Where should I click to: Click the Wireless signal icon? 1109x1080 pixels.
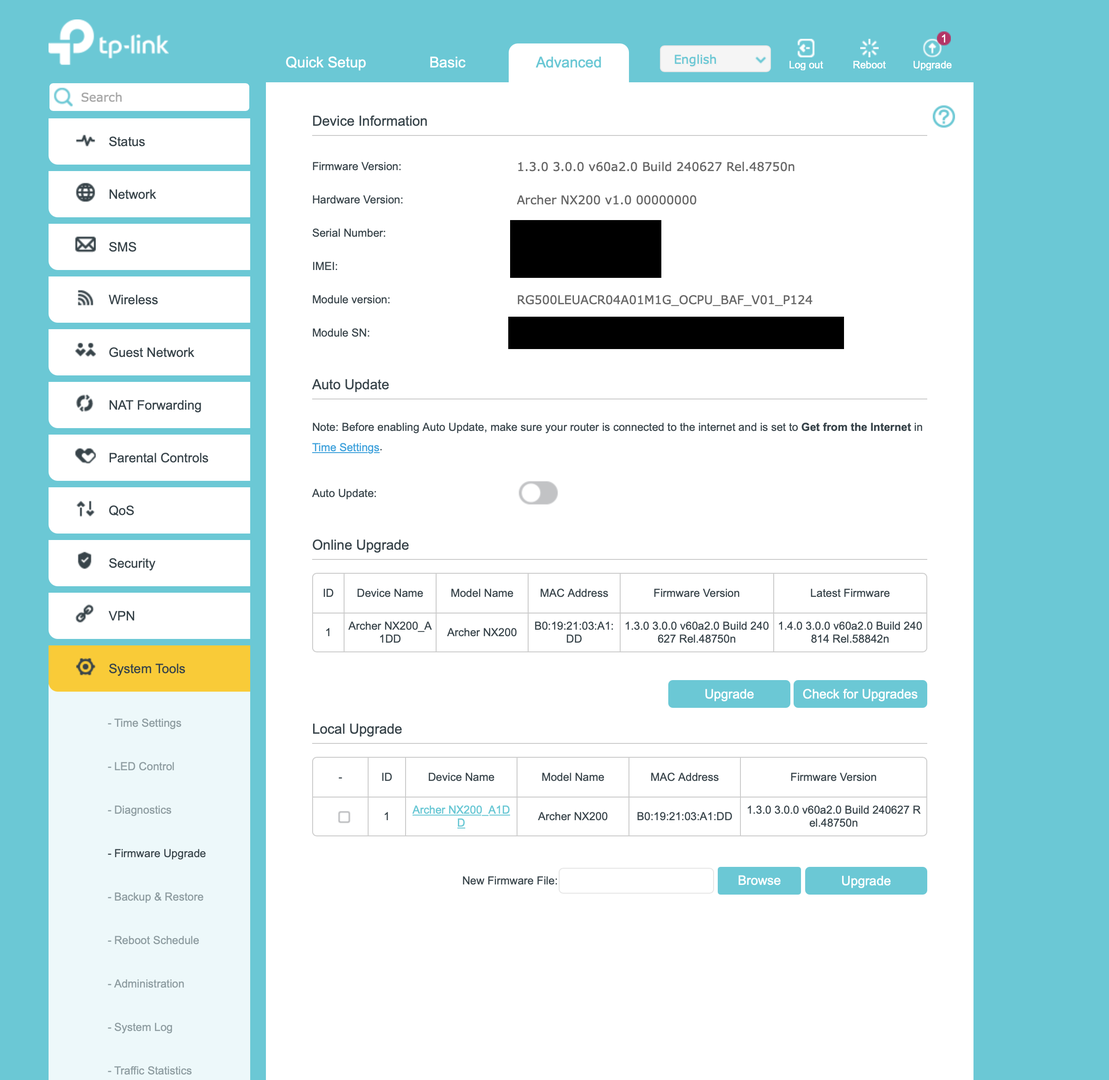(86, 298)
